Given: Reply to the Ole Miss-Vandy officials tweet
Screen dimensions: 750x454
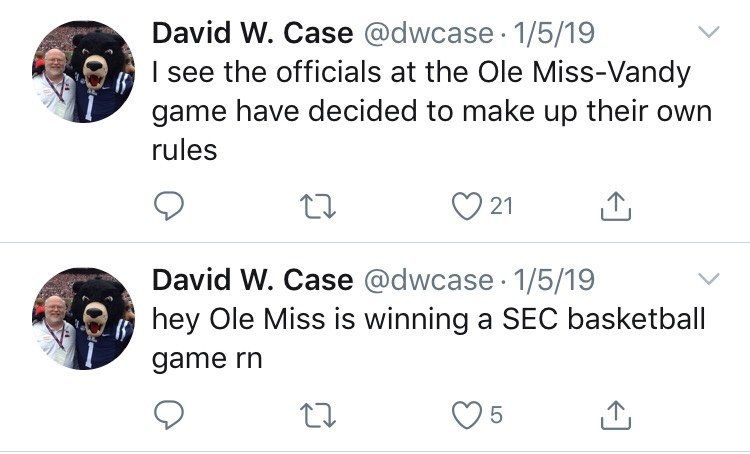Looking at the screenshot, I should 168,206.
